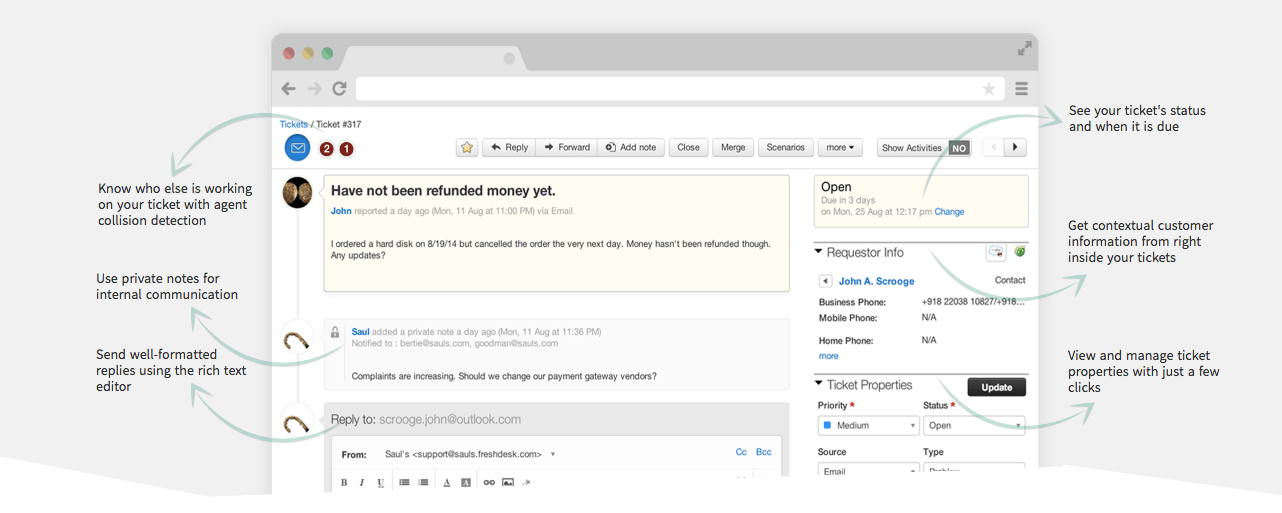1282x513 pixels.
Task: Add Bcc recipients to the reply
Action: (764, 452)
